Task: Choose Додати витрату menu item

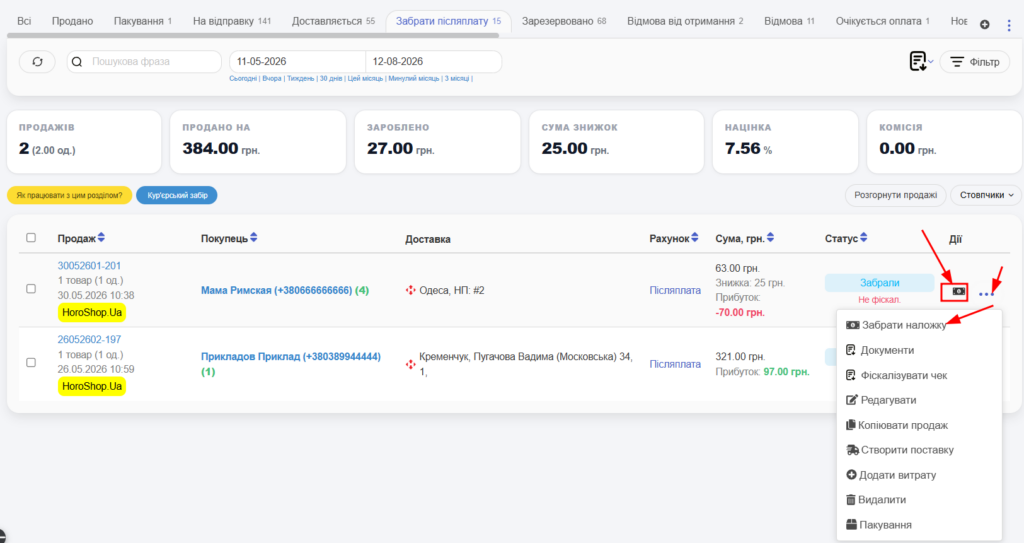Action: [891, 475]
